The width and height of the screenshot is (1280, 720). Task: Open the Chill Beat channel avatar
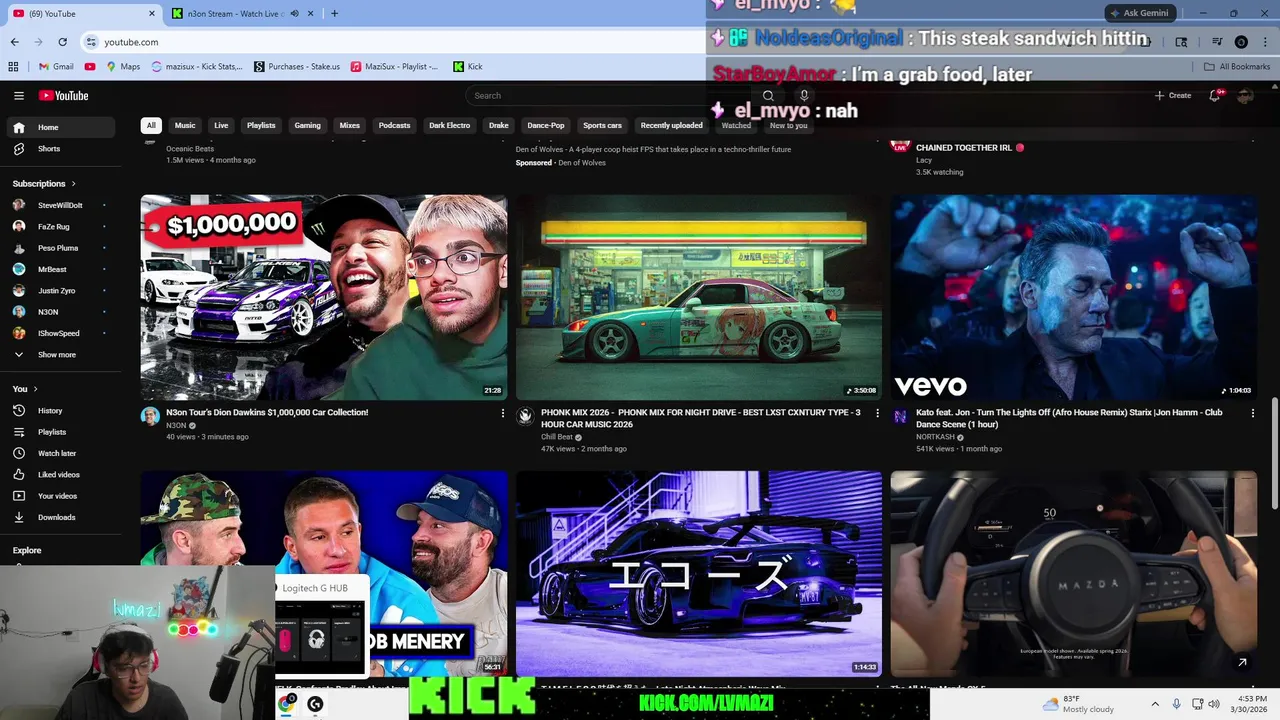(x=525, y=417)
